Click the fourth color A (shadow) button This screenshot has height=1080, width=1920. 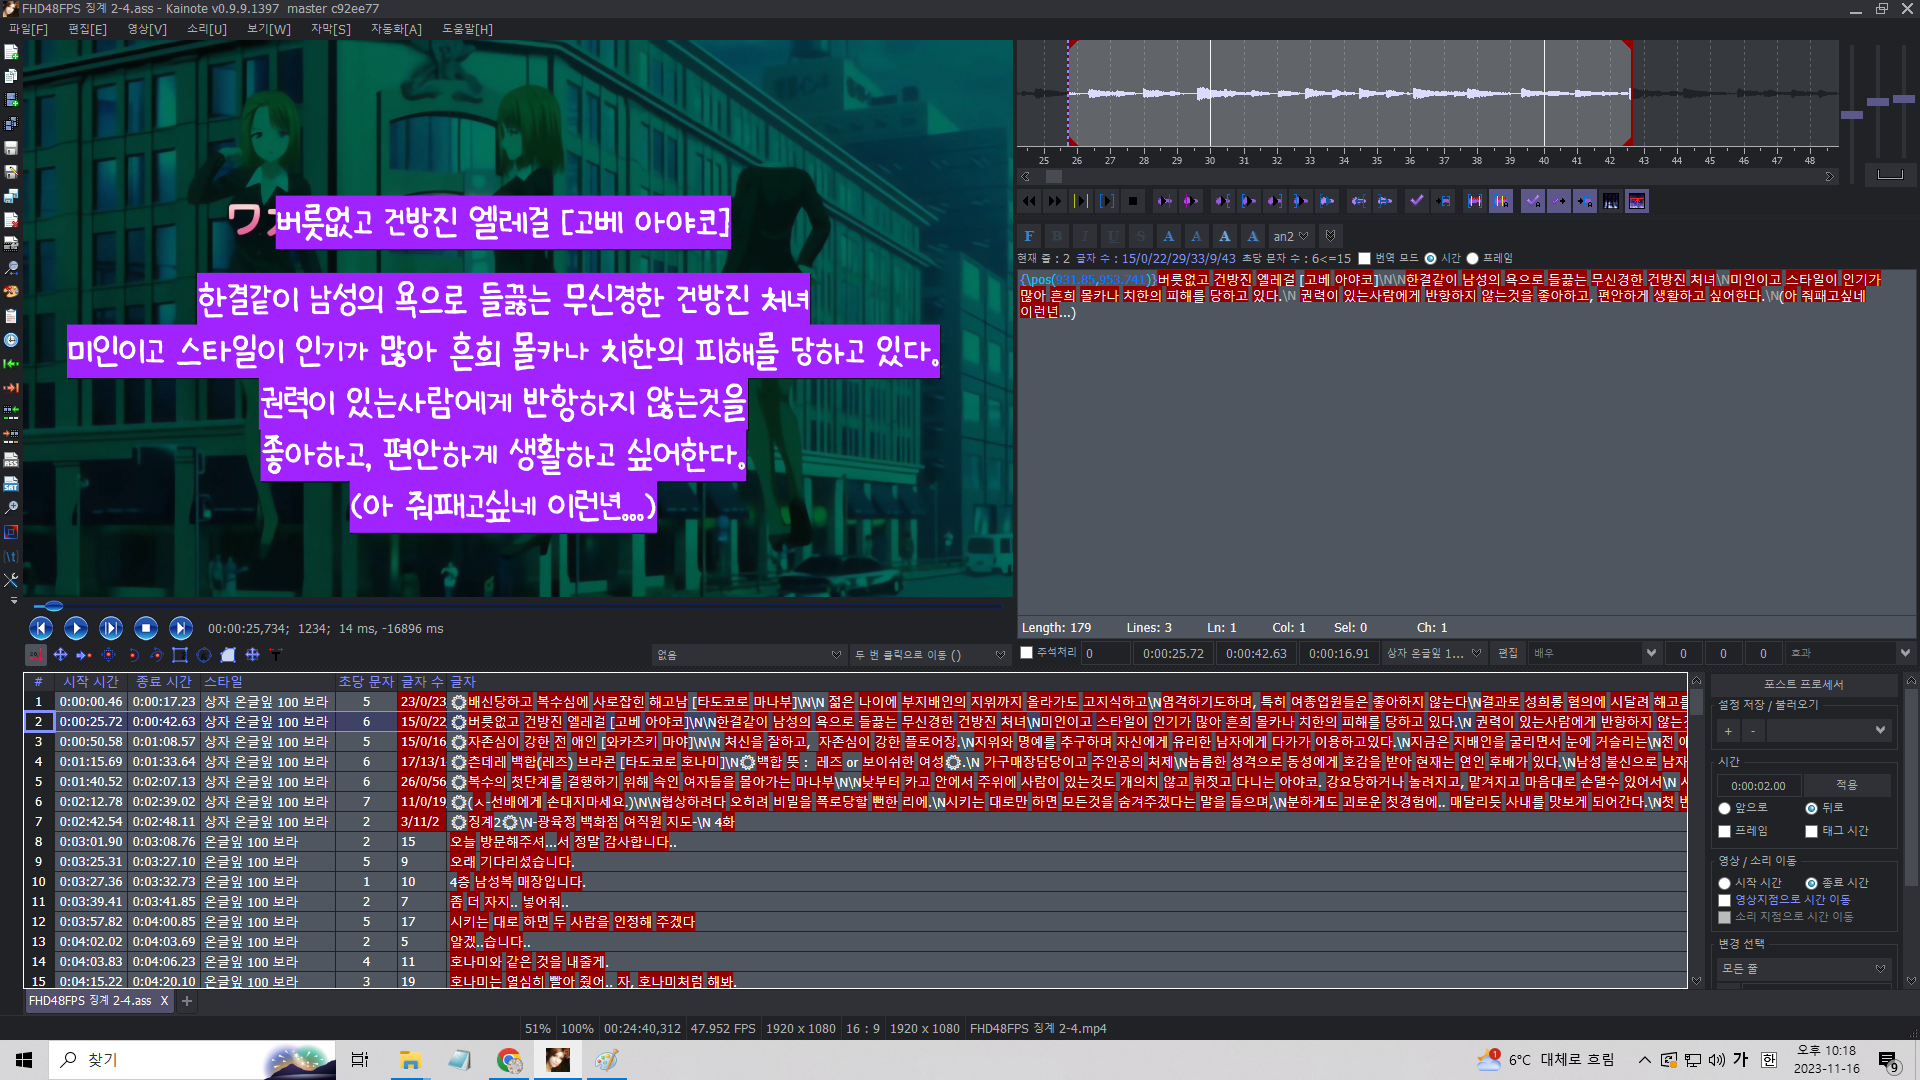[x=1253, y=236]
